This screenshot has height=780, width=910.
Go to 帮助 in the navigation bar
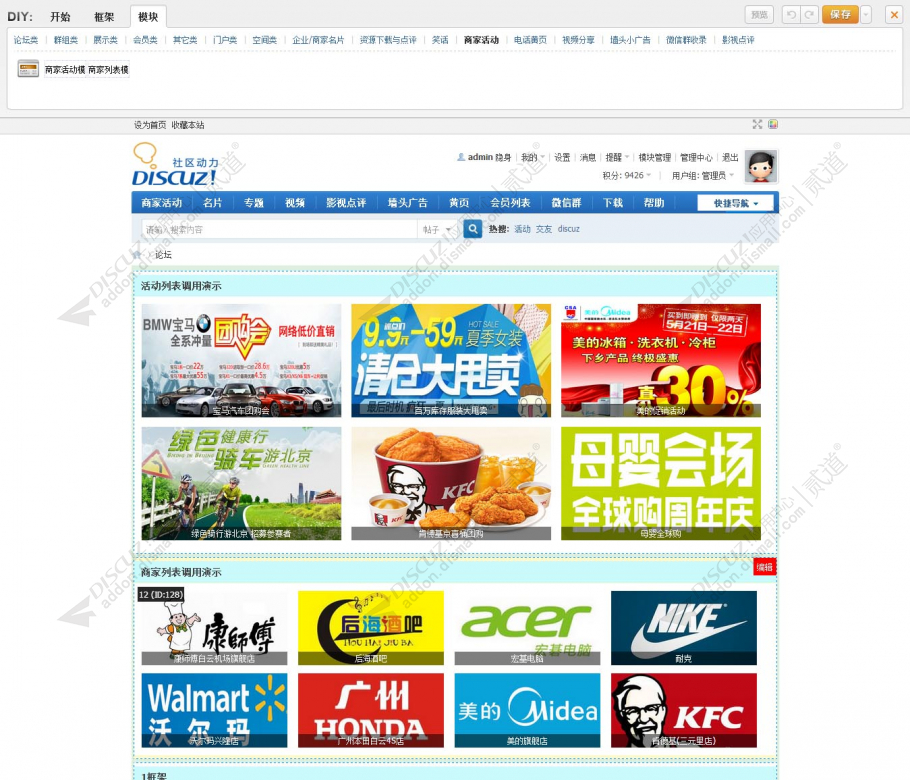coord(654,203)
